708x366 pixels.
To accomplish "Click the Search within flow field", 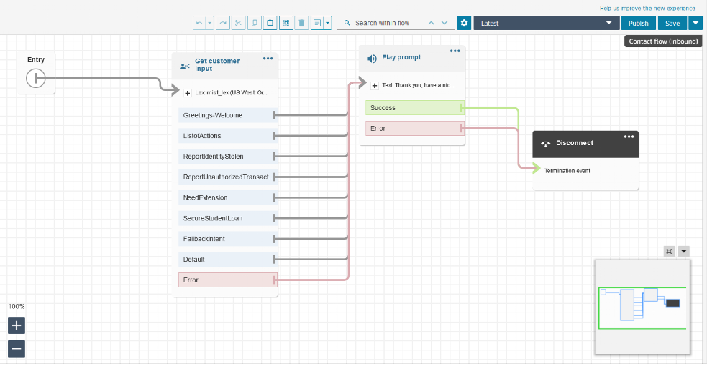I will tap(382, 23).
